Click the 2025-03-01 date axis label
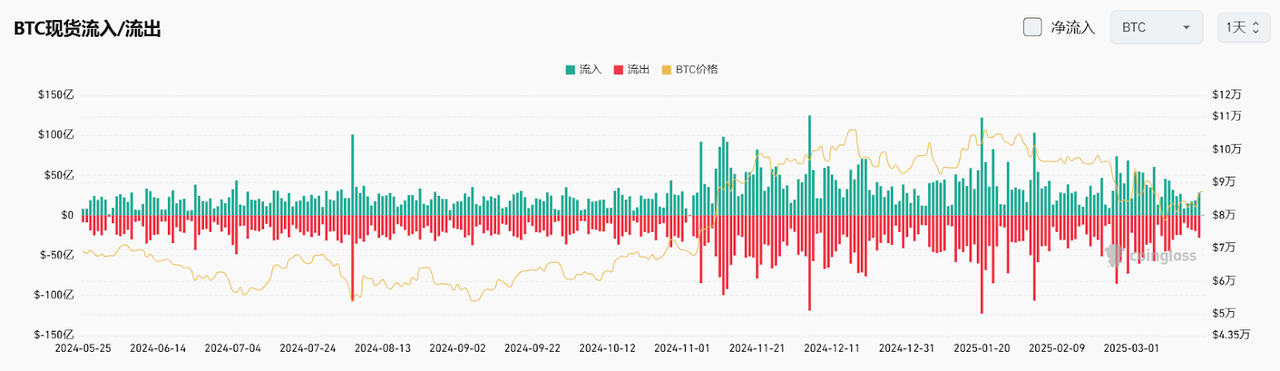Viewport: 1280px width, 371px height. point(1131,348)
